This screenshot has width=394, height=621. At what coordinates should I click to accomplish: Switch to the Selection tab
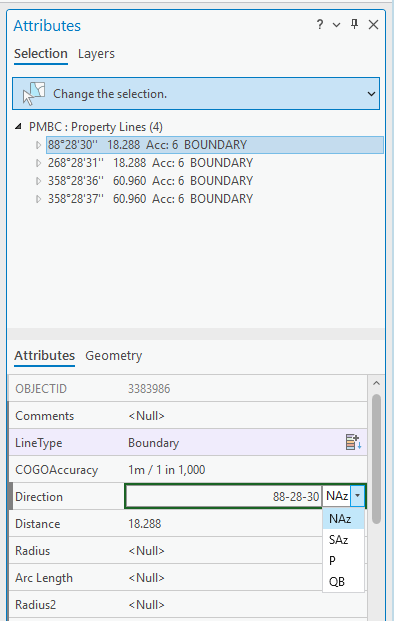click(x=41, y=54)
